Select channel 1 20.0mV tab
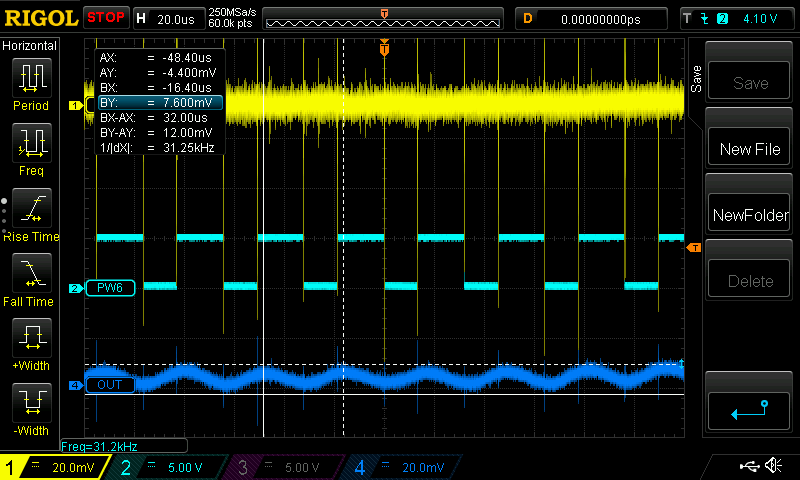The image size is (800, 480). coord(55,467)
